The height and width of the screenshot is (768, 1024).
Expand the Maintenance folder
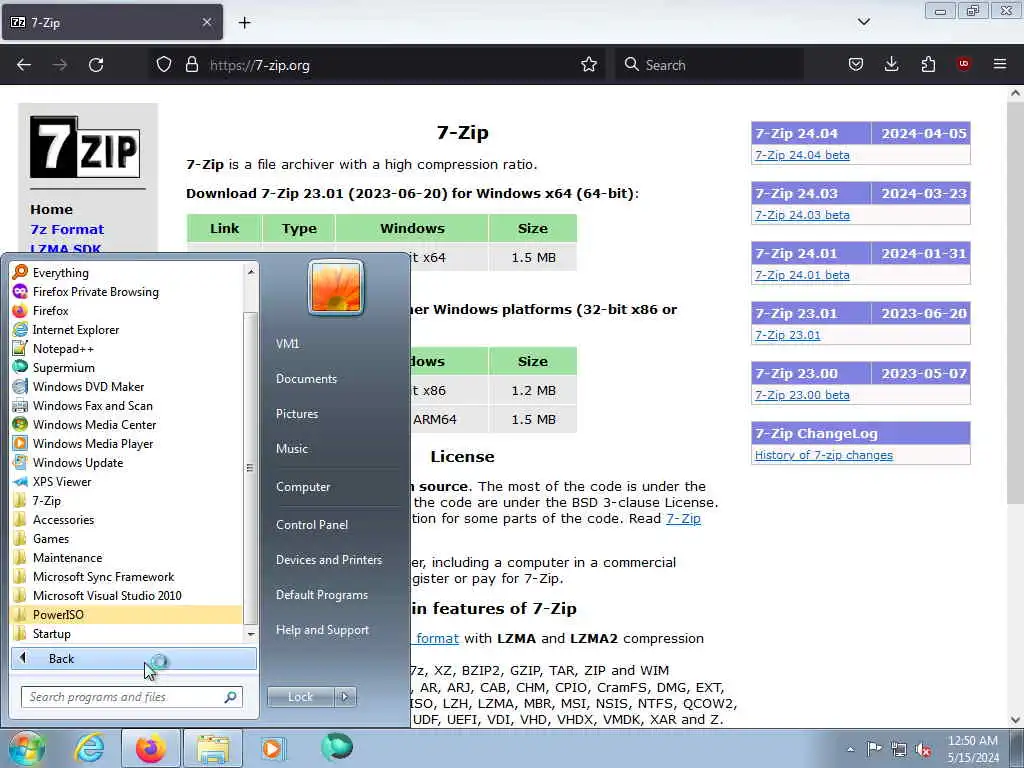(x=67, y=557)
